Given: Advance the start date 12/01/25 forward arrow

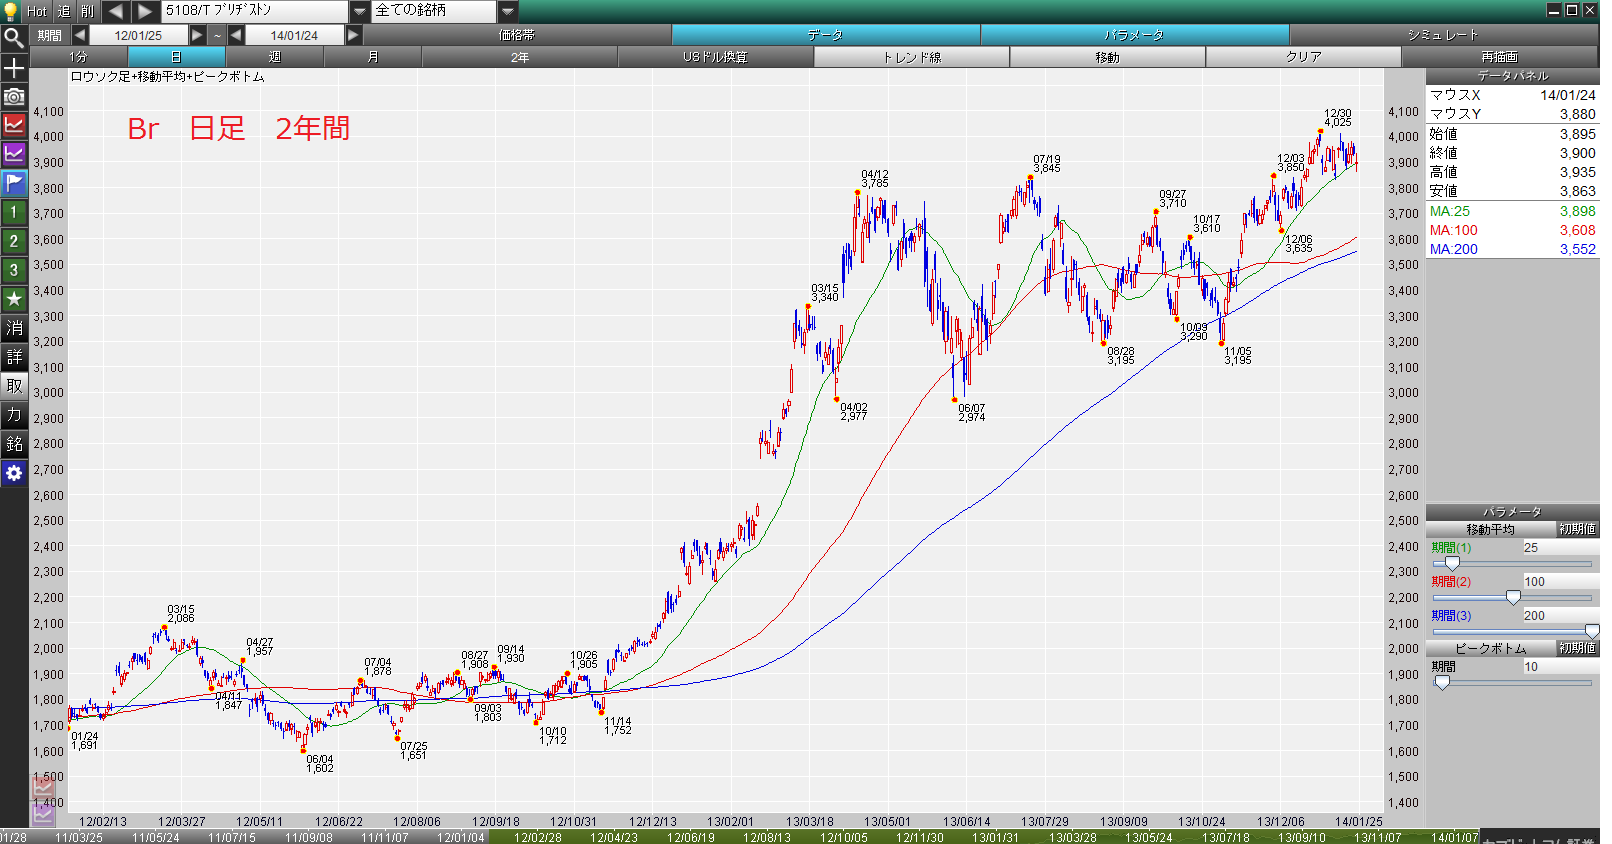Looking at the screenshot, I should click(x=198, y=35).
